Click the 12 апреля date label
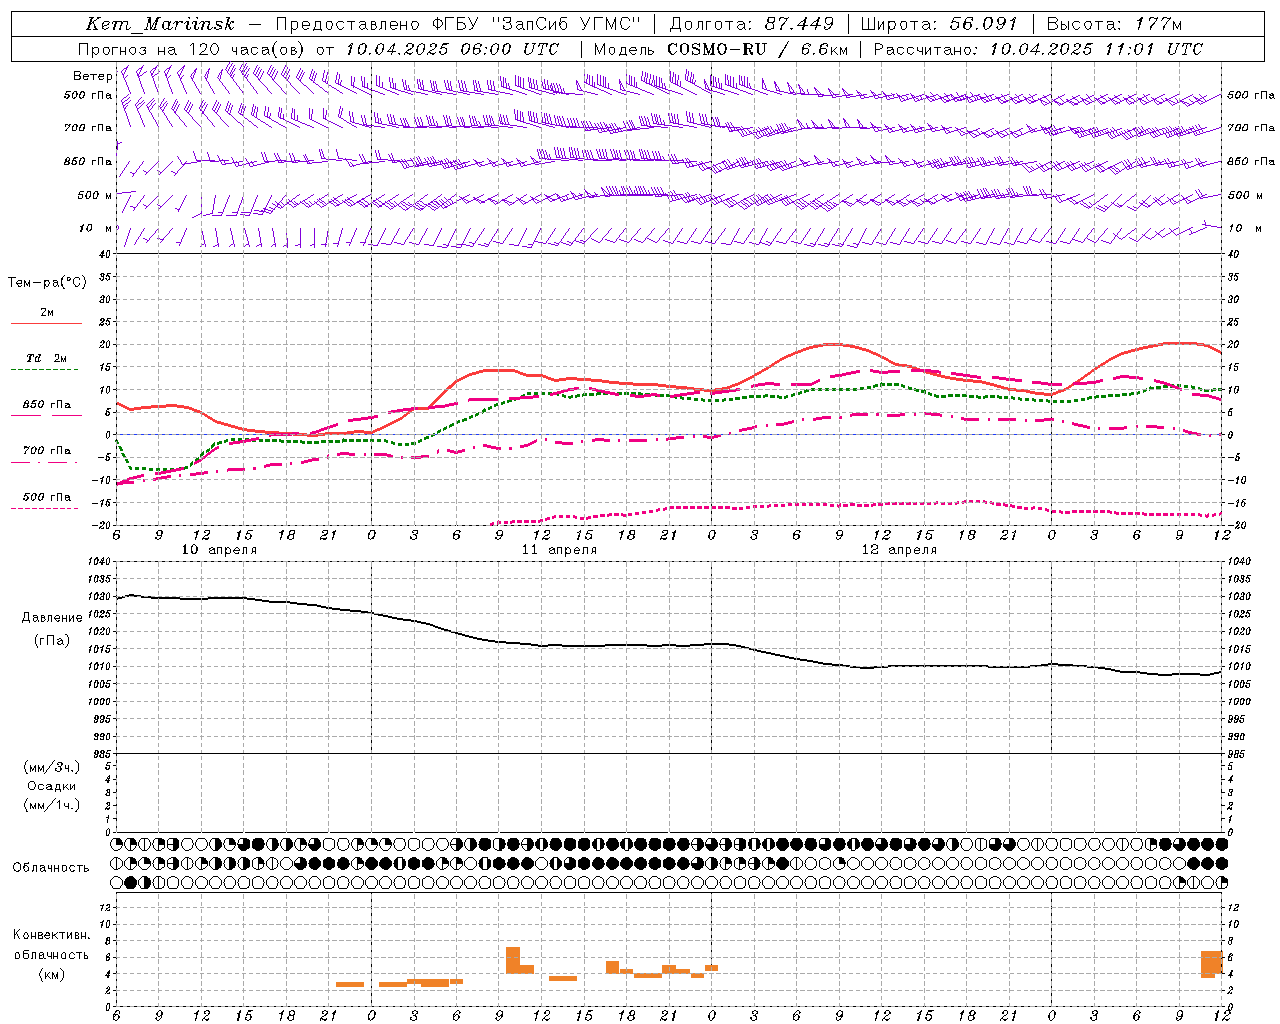The width and height of the screenshot is (1280, 1024). pyautogui.click(x=900, y=550)
